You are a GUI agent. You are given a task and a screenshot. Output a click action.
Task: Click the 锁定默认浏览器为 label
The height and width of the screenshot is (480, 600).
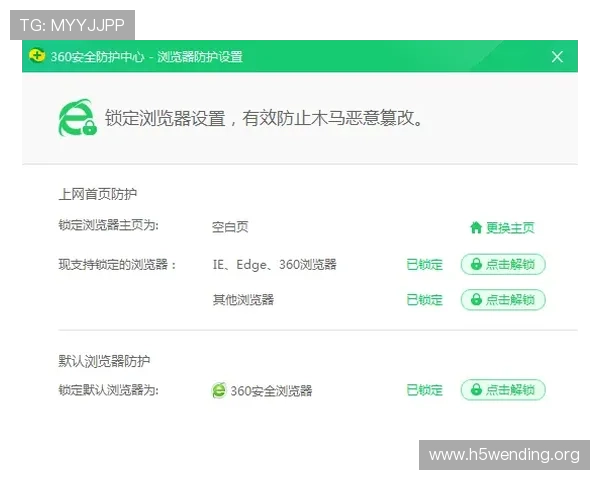pyautogui.click(x=108, y=390)
